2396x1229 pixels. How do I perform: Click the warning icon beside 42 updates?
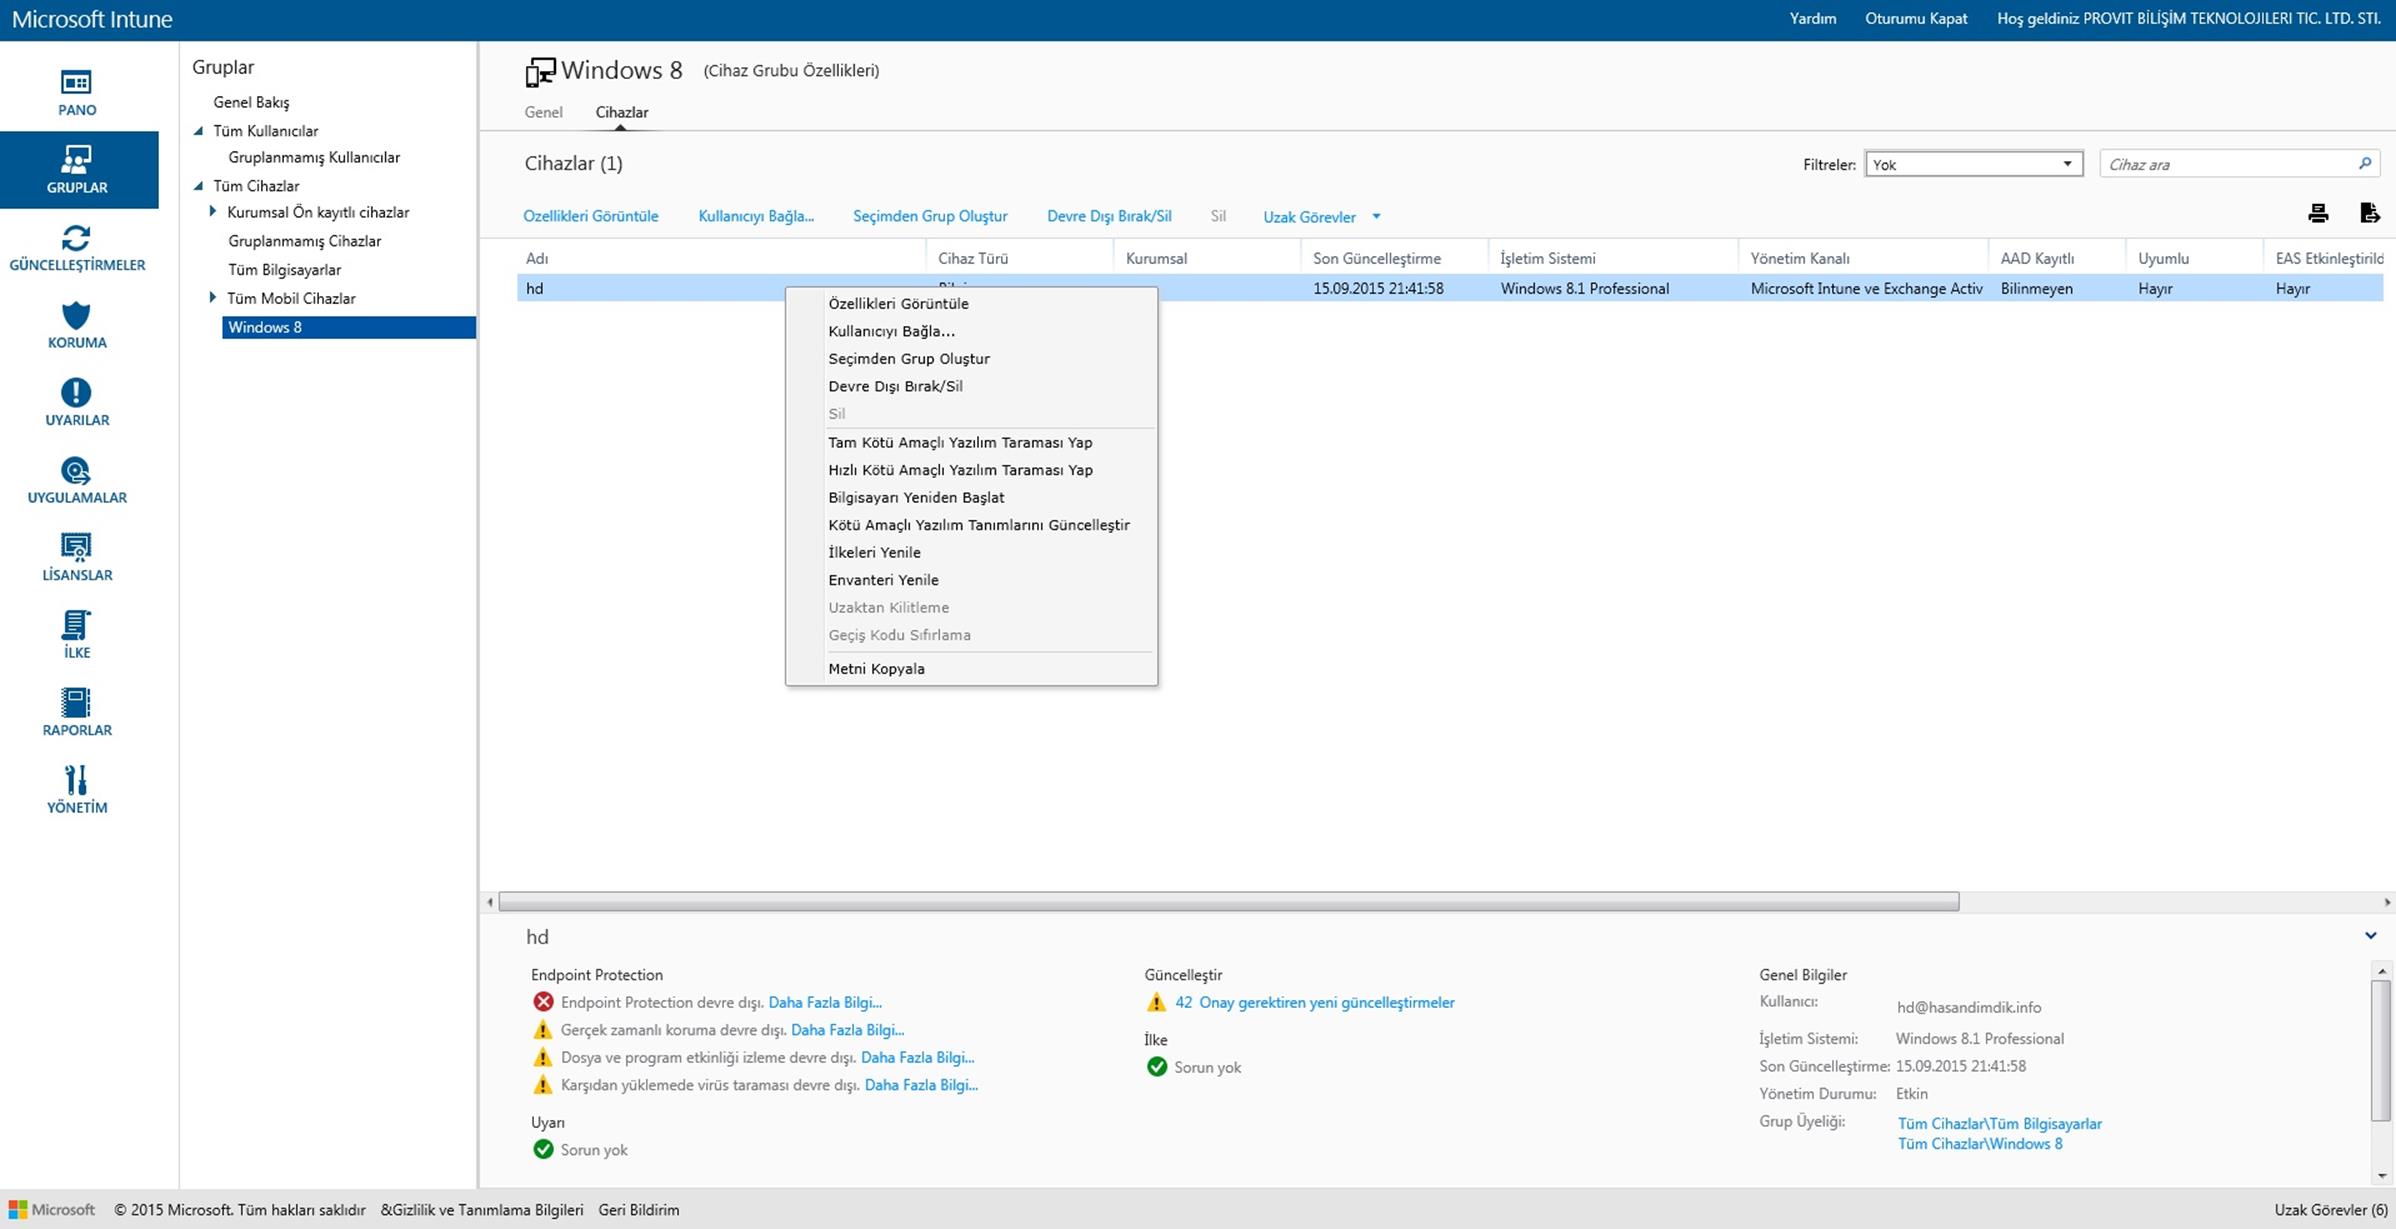pyautogui.click(x=1157, y=1002)
